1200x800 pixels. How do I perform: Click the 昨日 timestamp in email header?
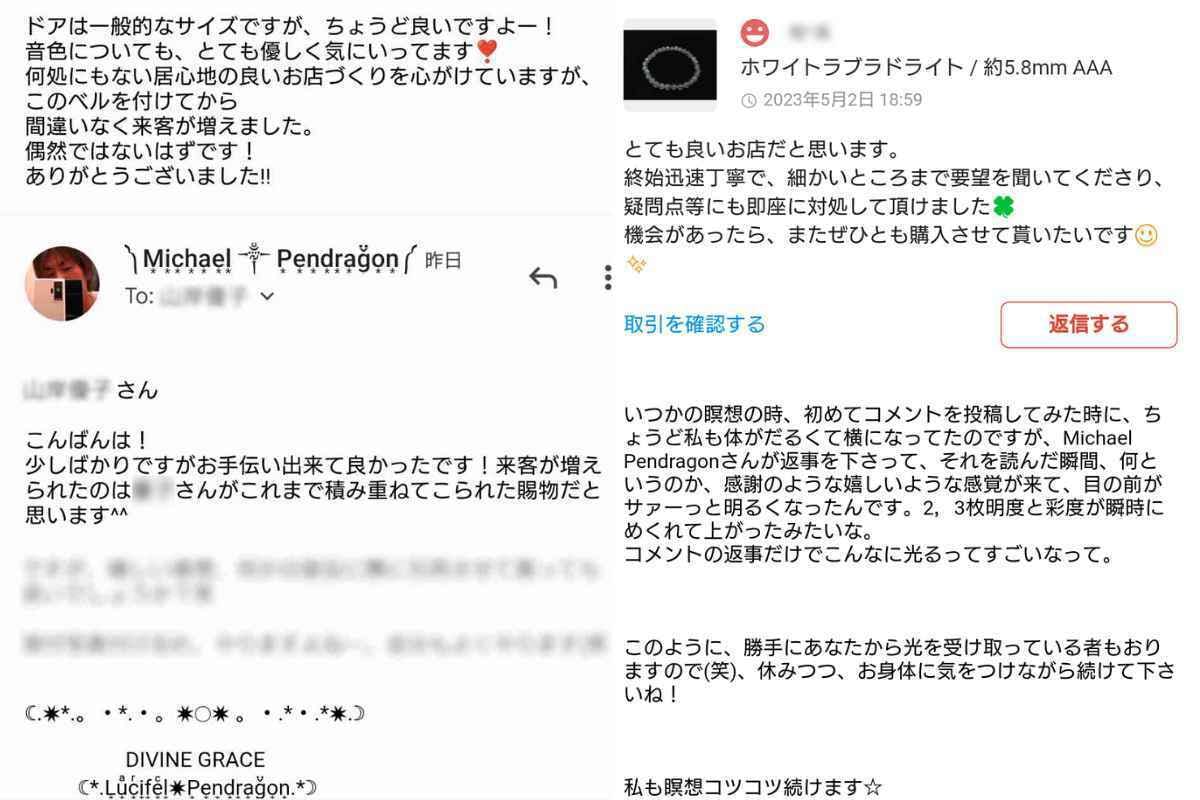[x=443, y=260]
